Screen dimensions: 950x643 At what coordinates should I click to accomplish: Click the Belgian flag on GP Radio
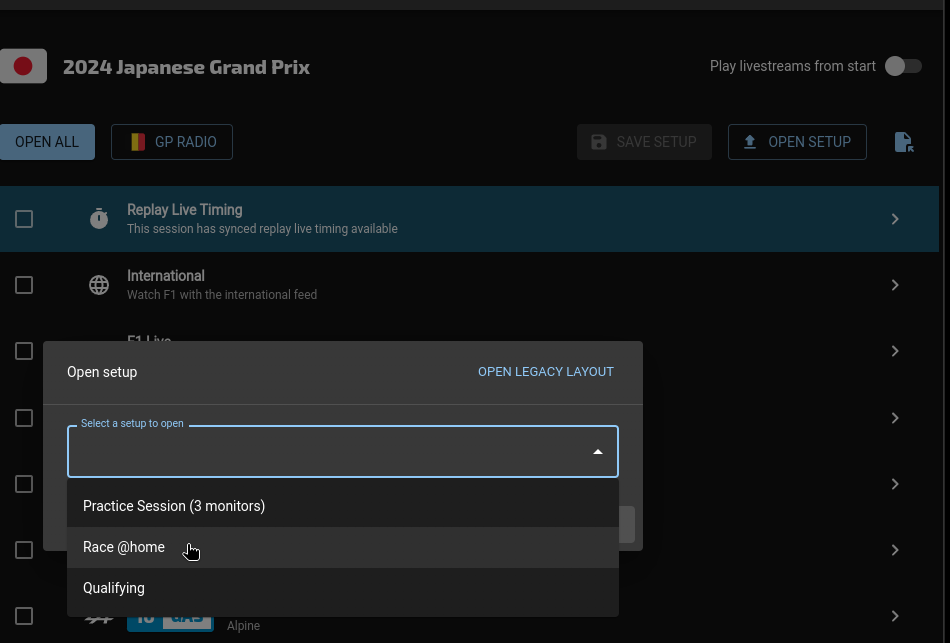pyautogui.click(x=138, y=142)
